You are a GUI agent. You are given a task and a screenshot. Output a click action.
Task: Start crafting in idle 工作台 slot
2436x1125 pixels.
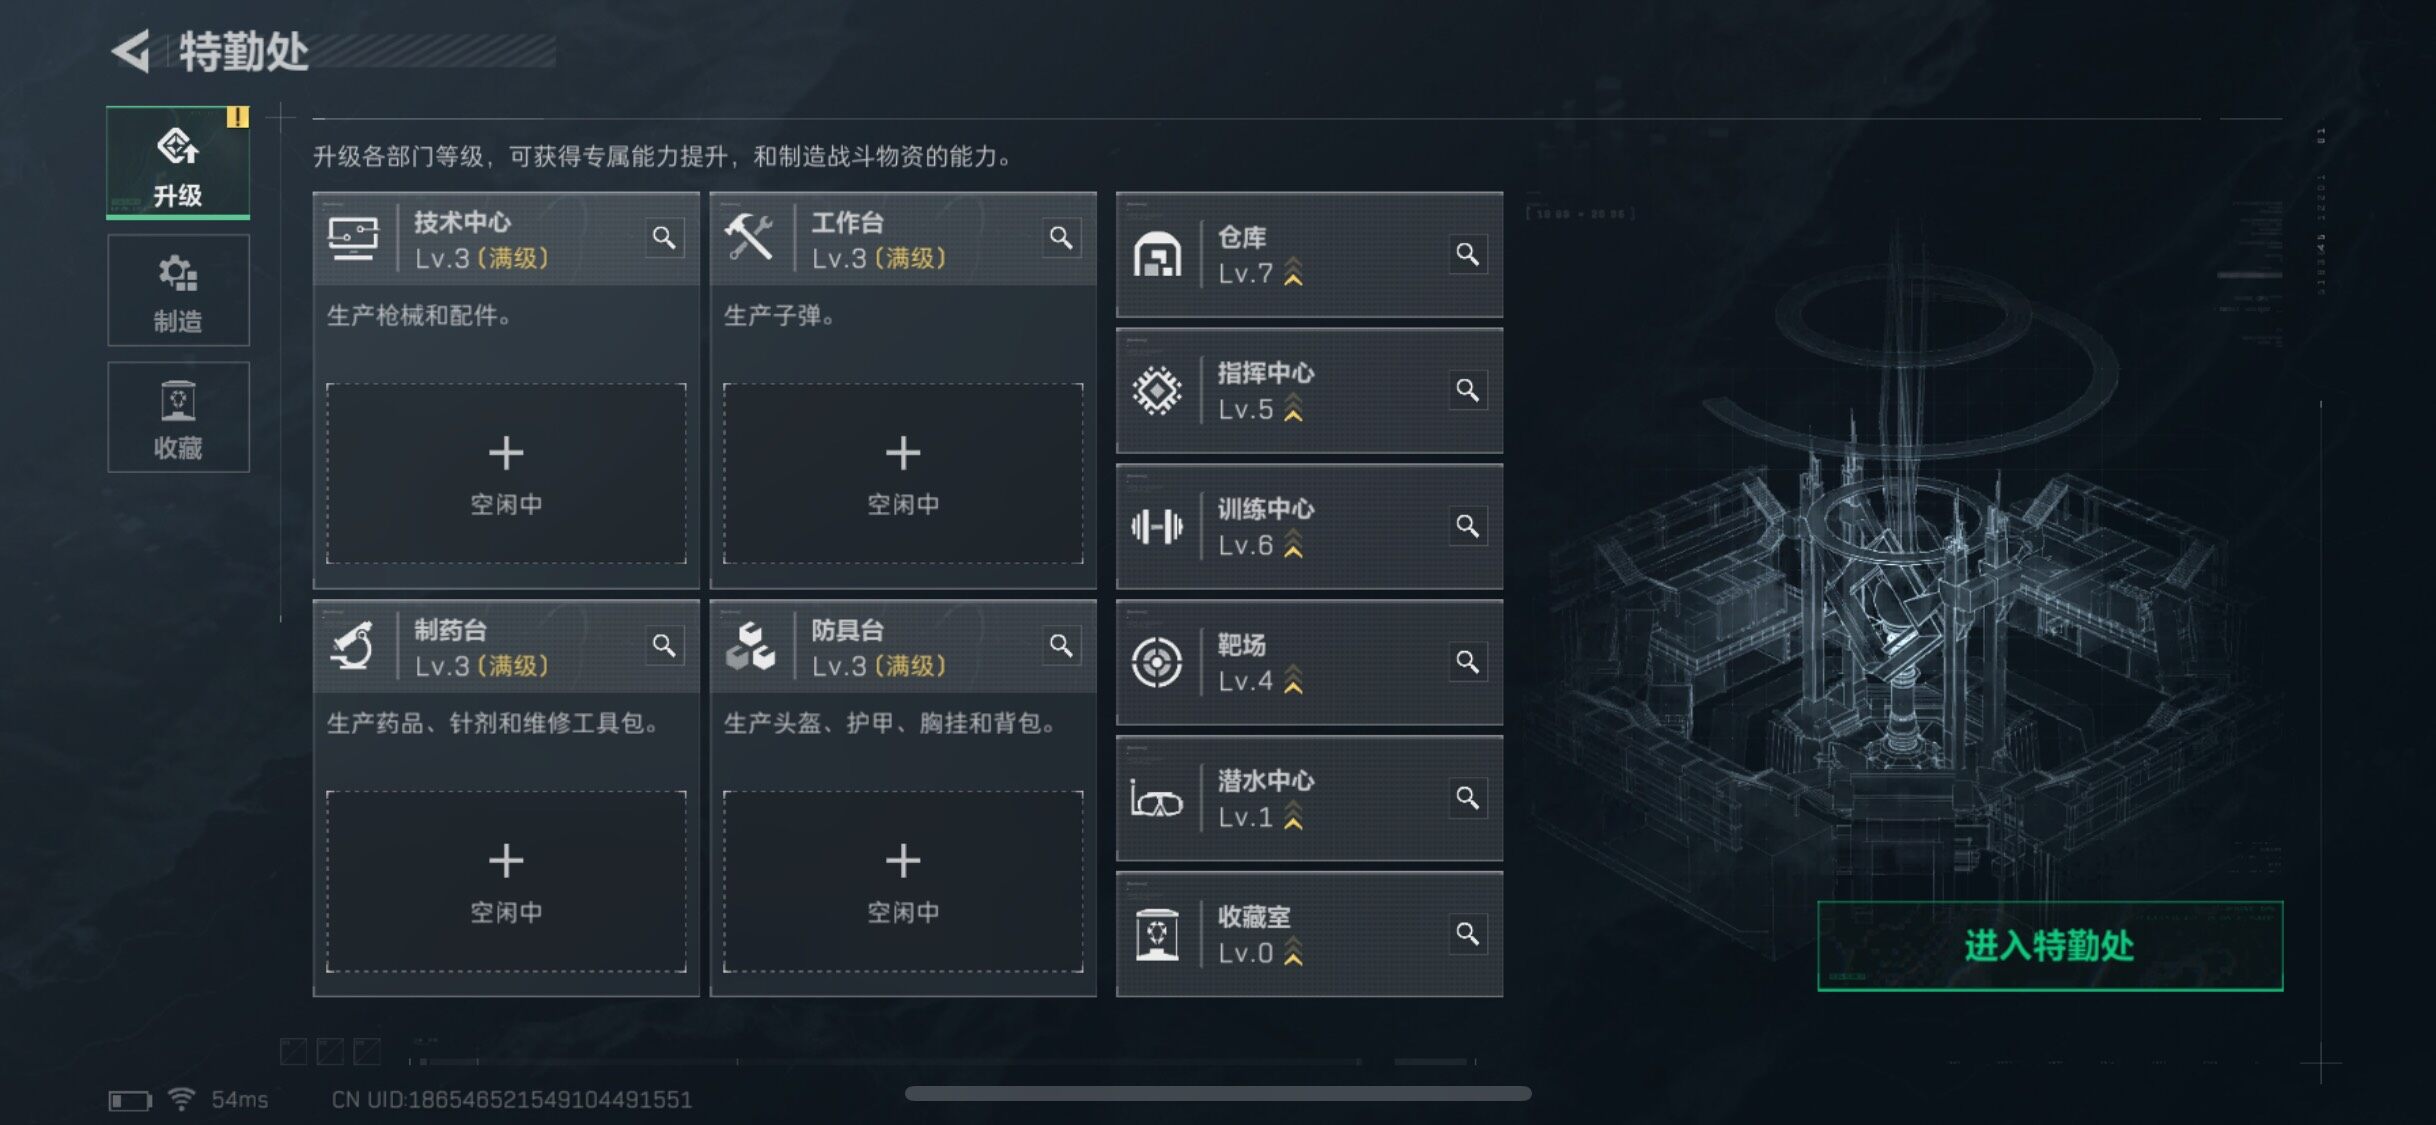[x=903, y=474]
